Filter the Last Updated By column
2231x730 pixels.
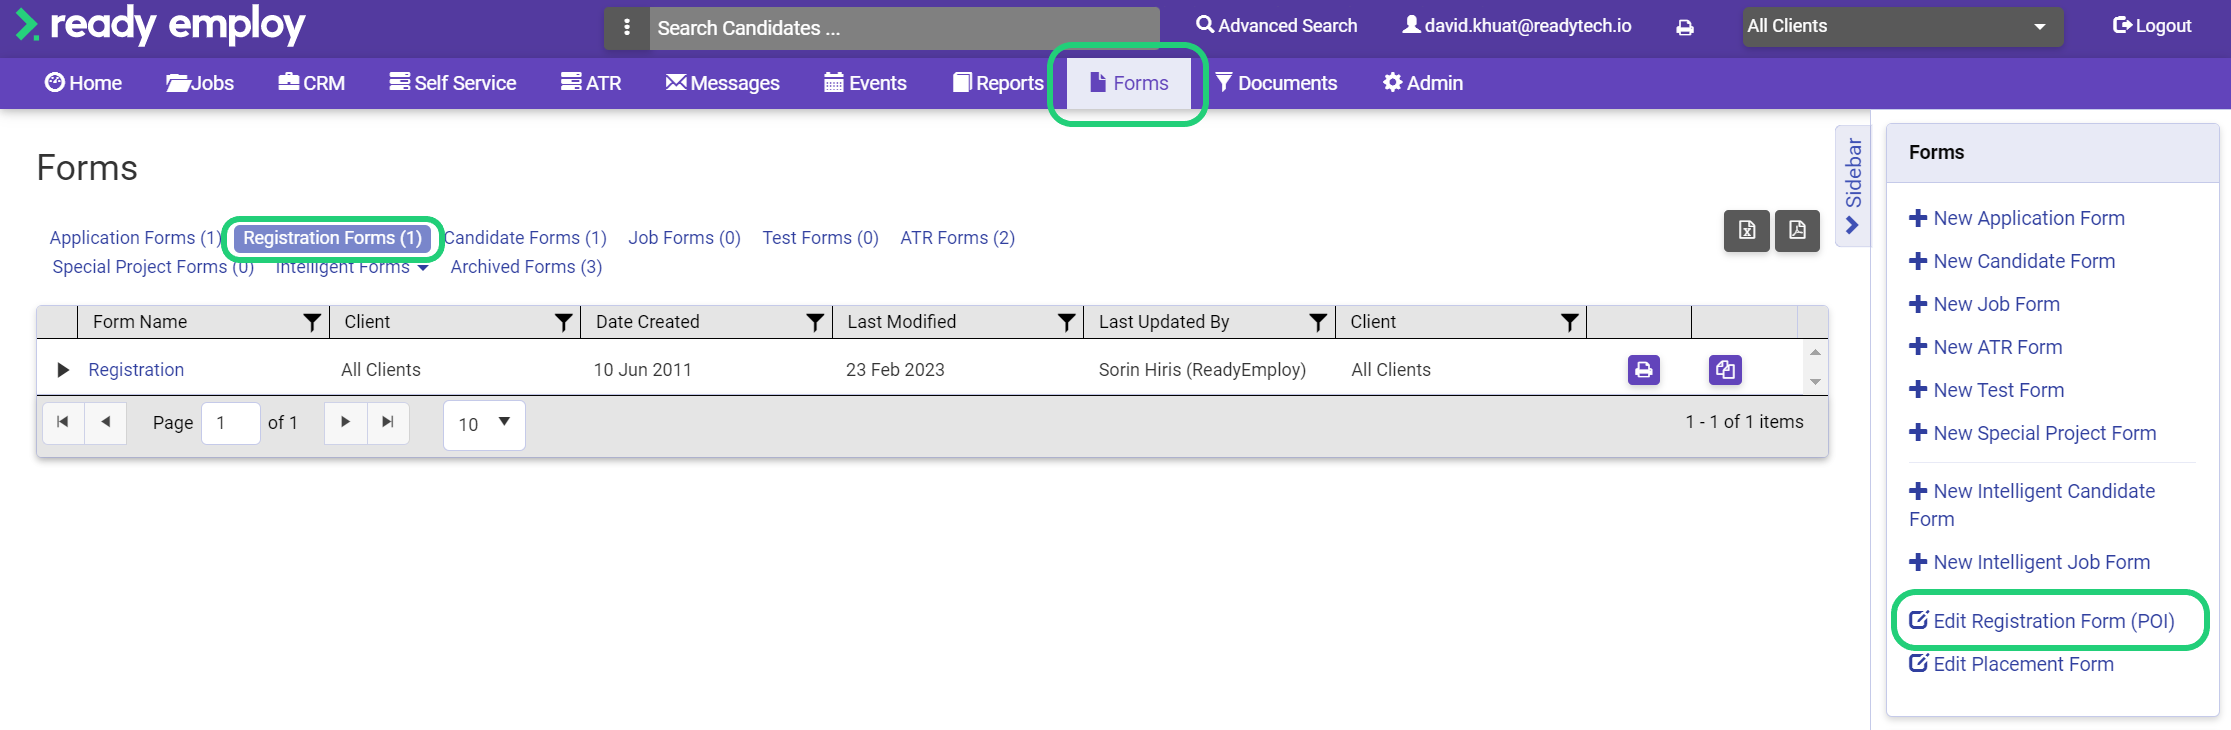click(1318, 322)
